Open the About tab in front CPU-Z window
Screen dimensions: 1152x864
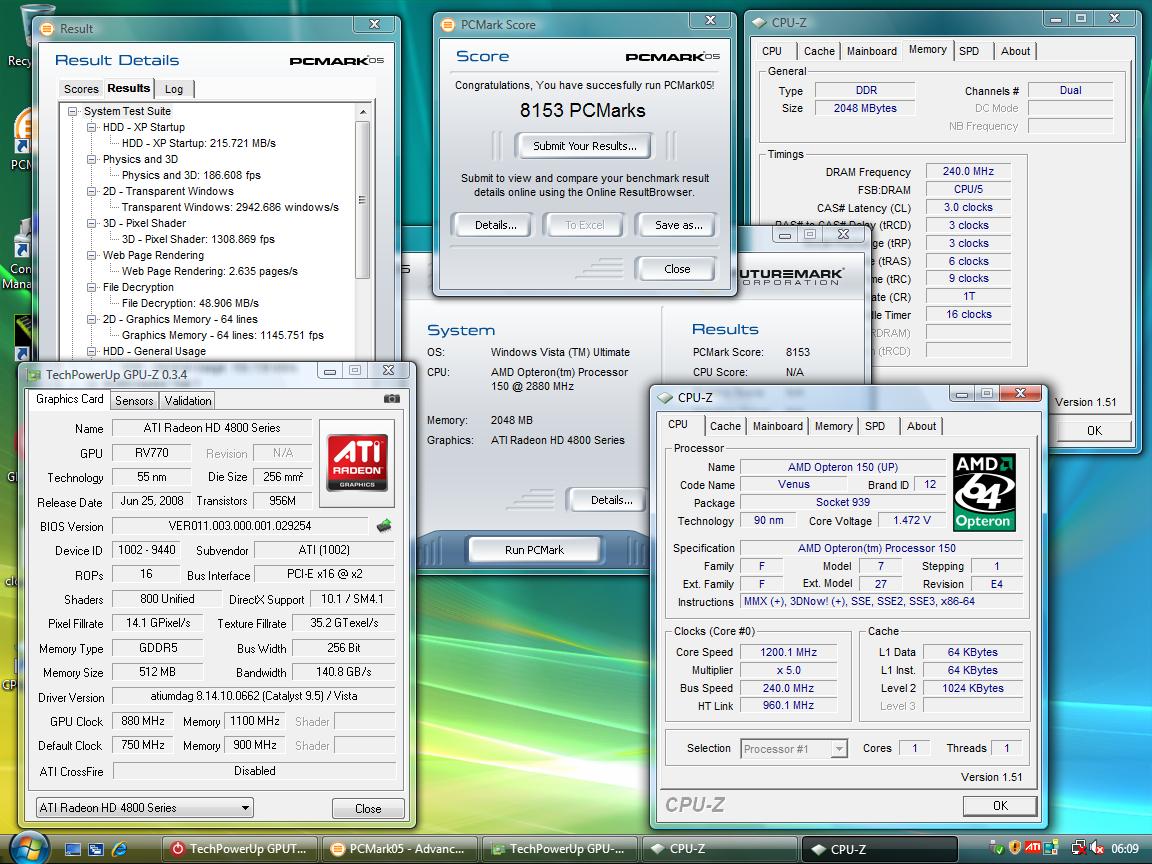921,426
